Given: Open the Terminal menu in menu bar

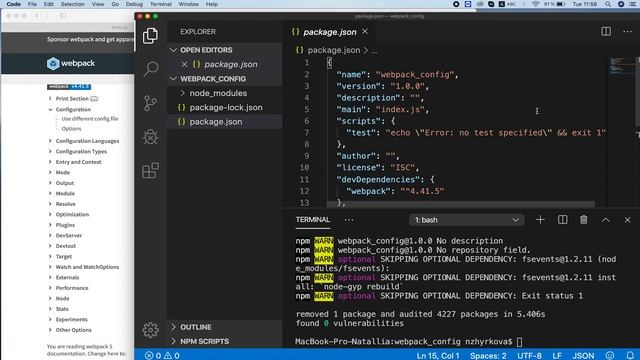Looking at the screenshot, I should coord(160,4).
